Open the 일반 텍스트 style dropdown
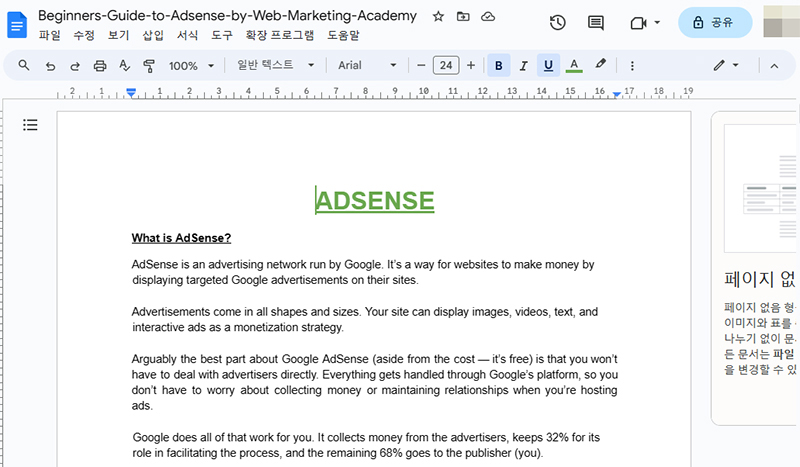This screenshot has height=467, width=800. (276, 65)
